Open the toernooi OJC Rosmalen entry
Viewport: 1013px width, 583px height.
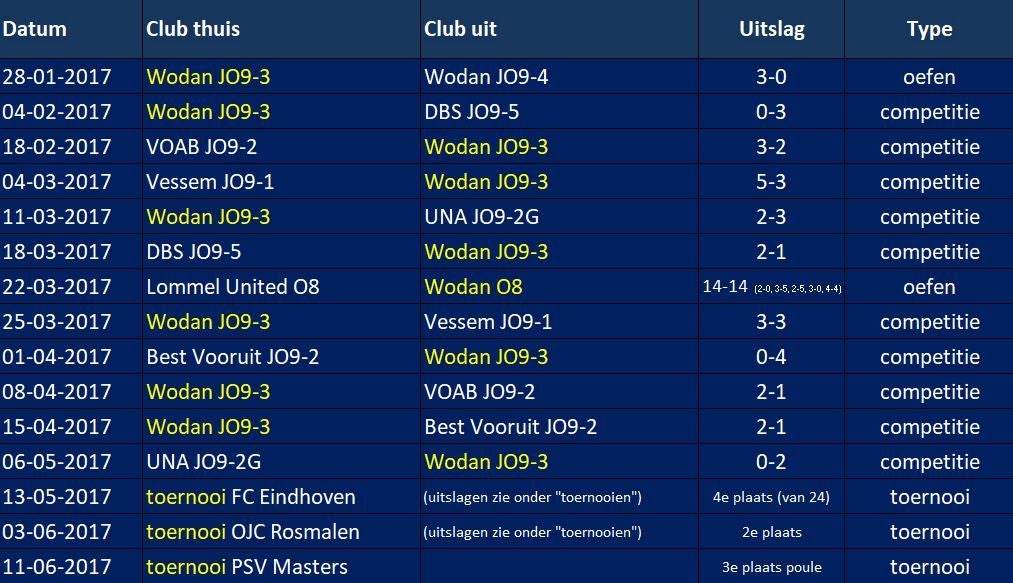pos(253,532)
